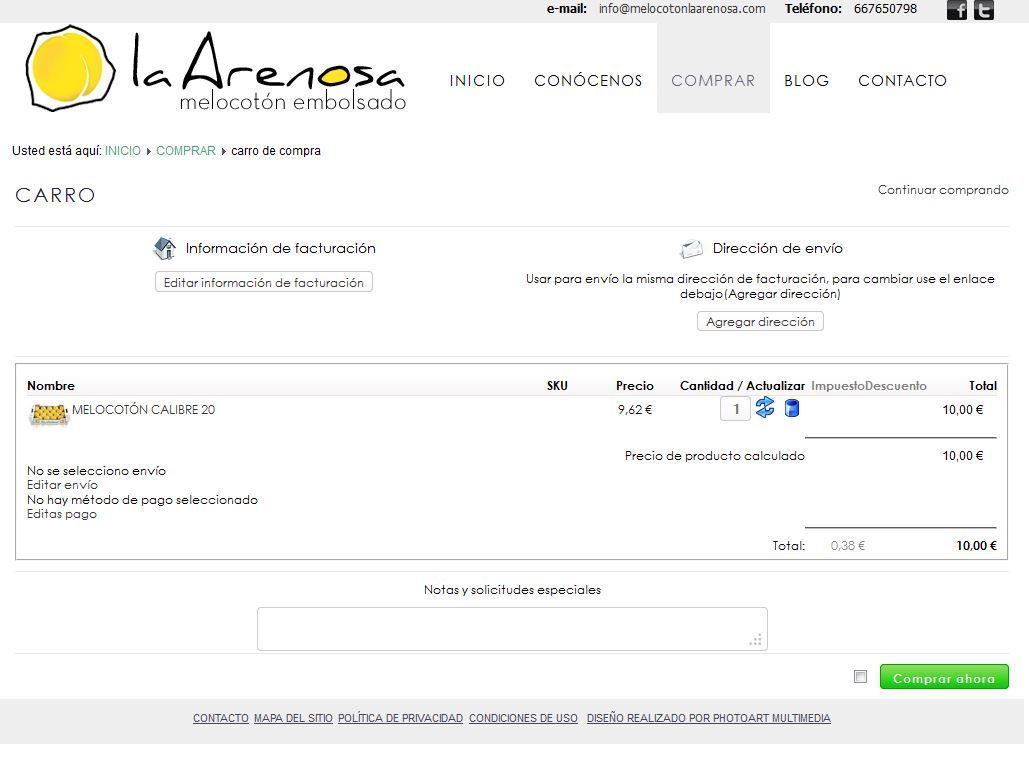Click the phone number 667650798
Screen dimensions: 1029x765
[885, 9]
